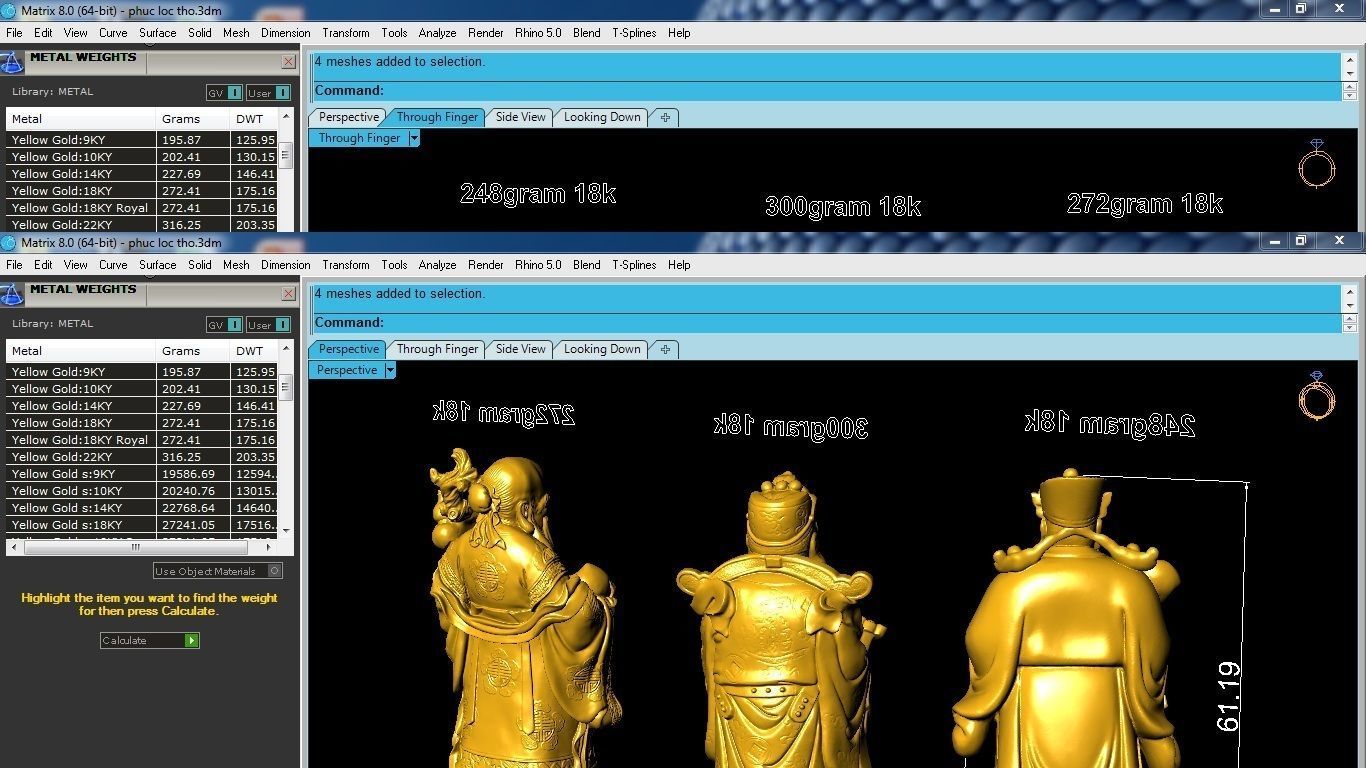Screen dimensions: 1366x768
Task: Open Analyze menu in lower window
Action: (437, 265)
